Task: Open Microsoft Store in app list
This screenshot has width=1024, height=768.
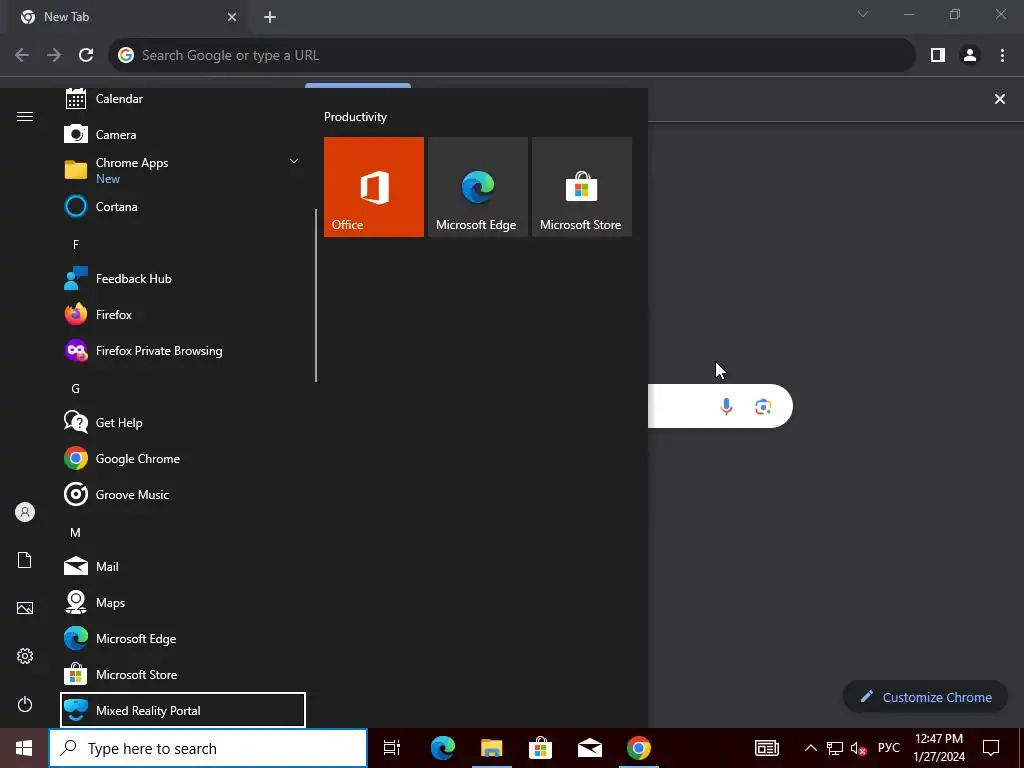Action: [x=183, y=674]
